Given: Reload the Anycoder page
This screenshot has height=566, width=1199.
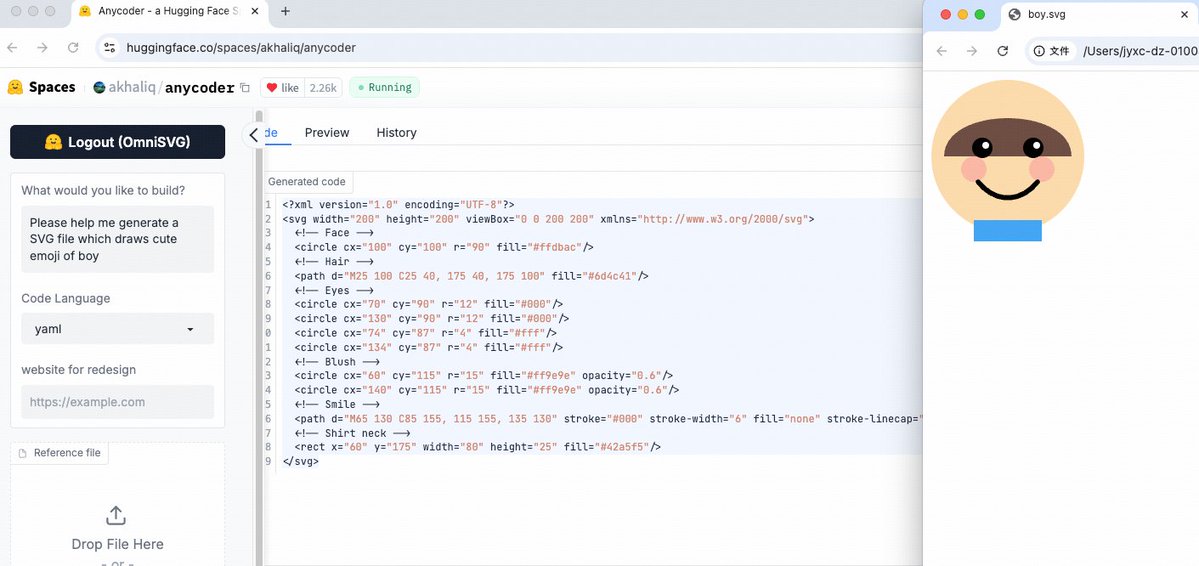Looking at the screenshot, I should point(73,47).
